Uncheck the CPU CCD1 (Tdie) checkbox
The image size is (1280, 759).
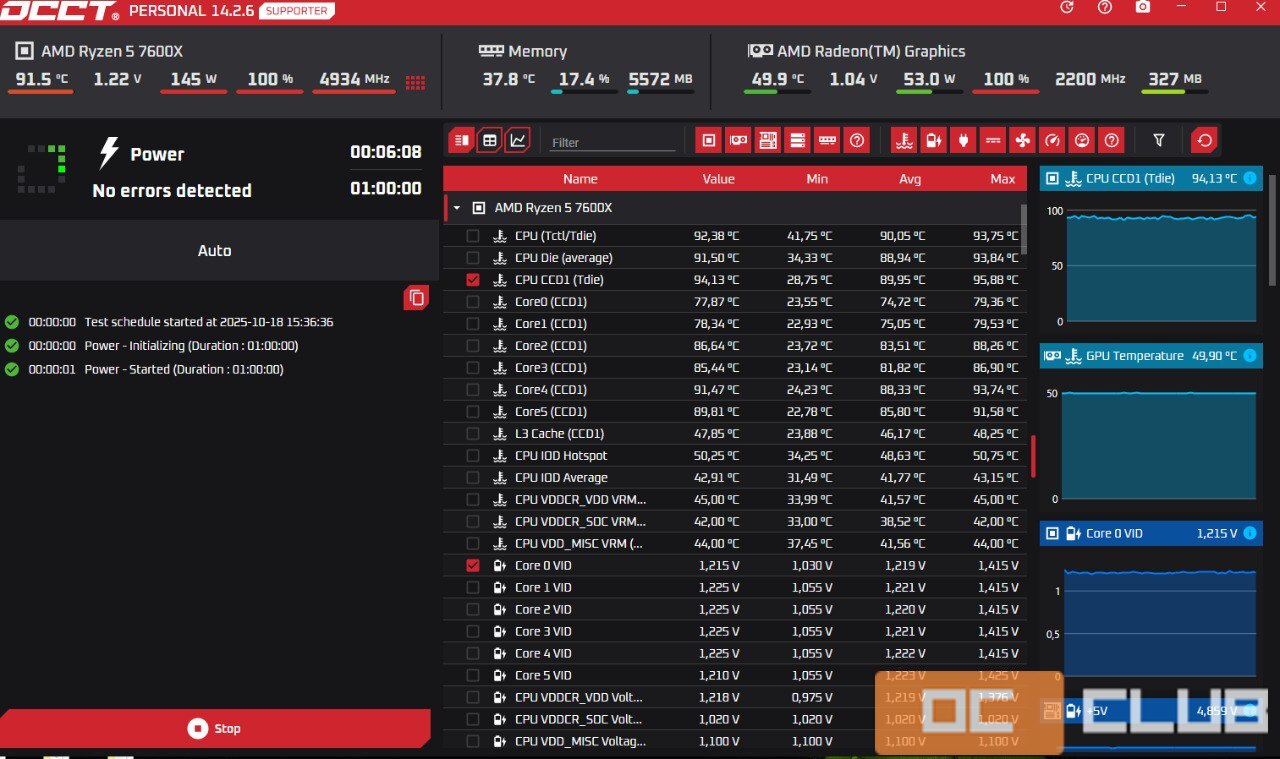tap(473, 280)
